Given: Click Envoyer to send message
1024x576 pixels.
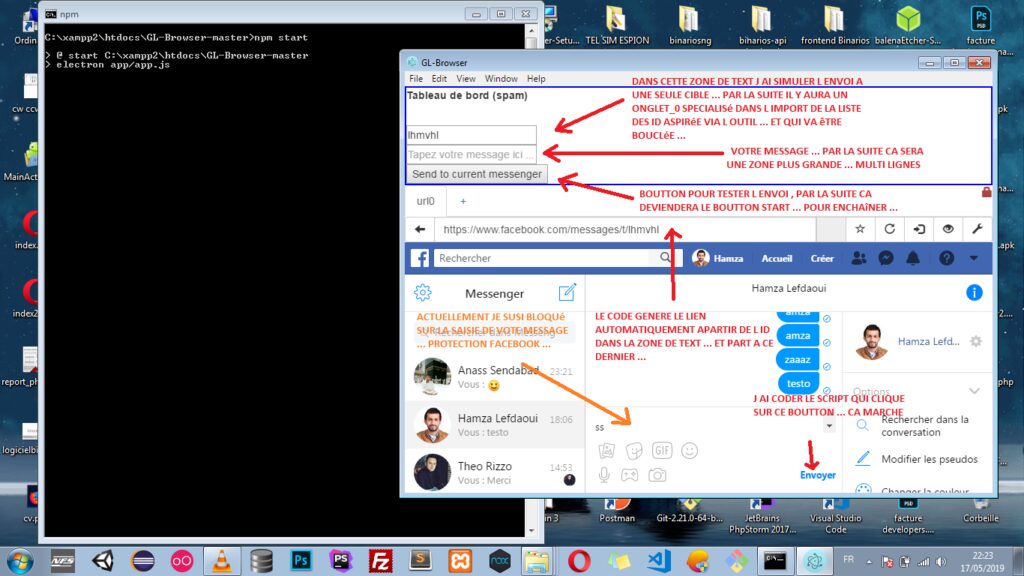Looking at the screenshot, I should [818, 475].
